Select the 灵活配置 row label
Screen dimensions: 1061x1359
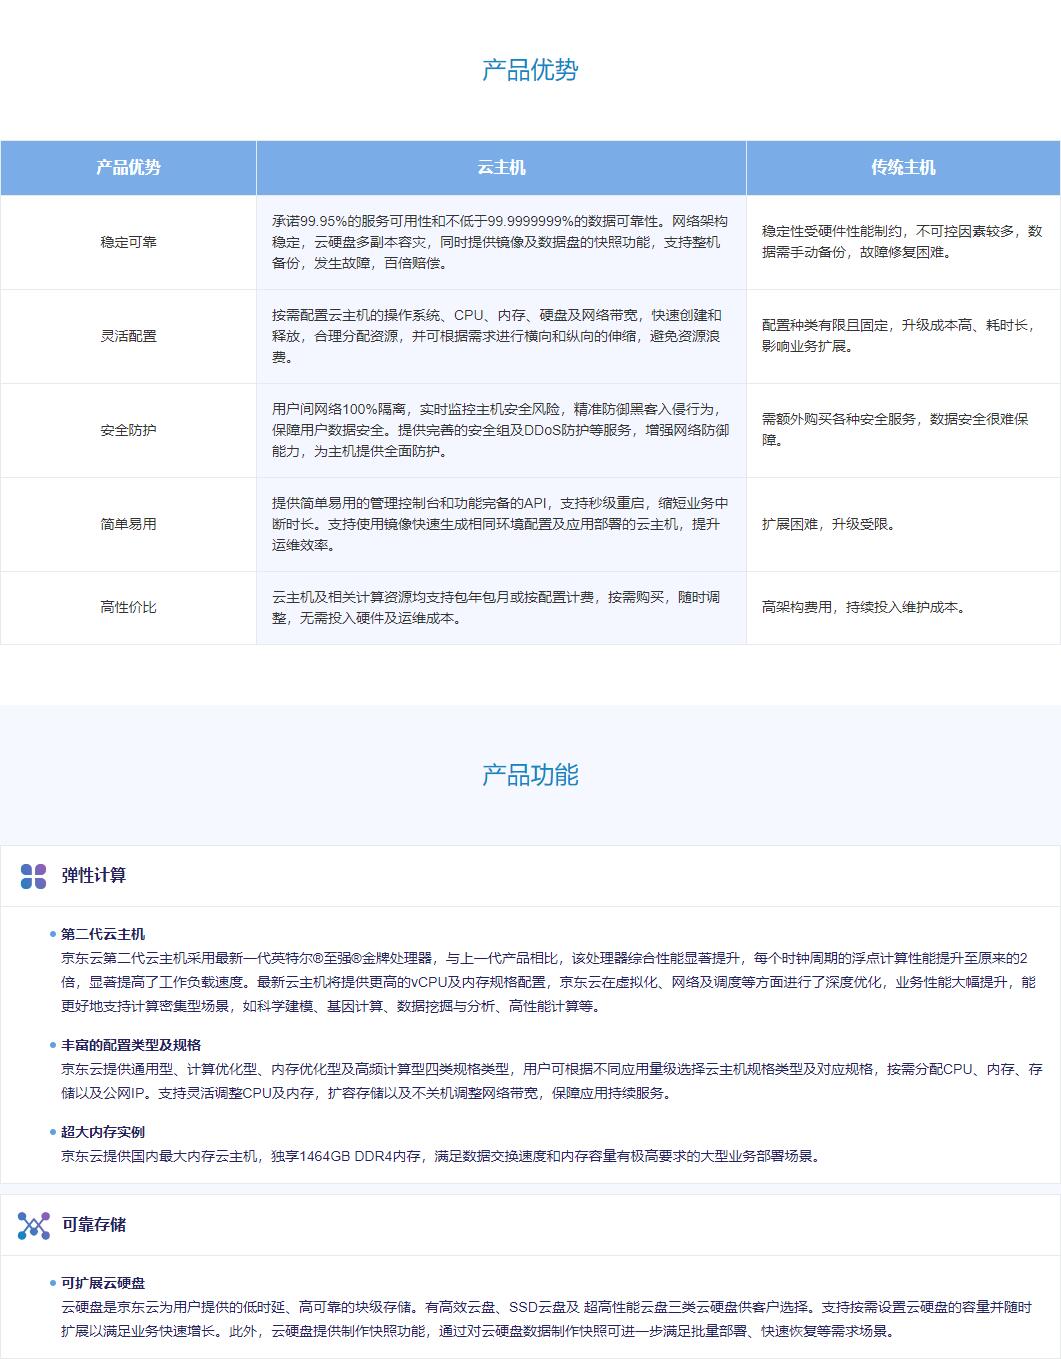click(x=128, y=336)
